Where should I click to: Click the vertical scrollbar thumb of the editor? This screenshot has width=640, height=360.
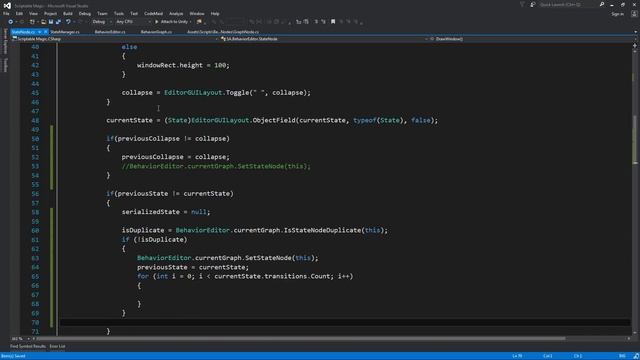click(x=635, y=139)
